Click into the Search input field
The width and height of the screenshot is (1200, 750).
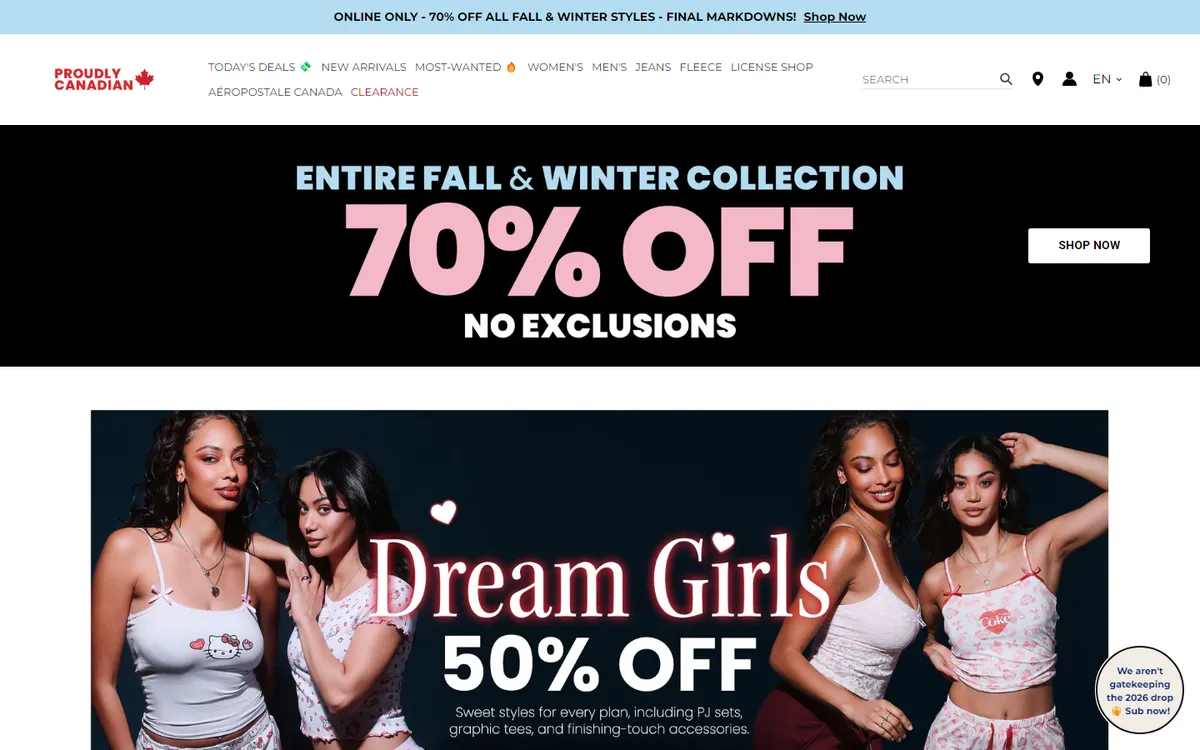pyautogui.click(x=929, y=79)
